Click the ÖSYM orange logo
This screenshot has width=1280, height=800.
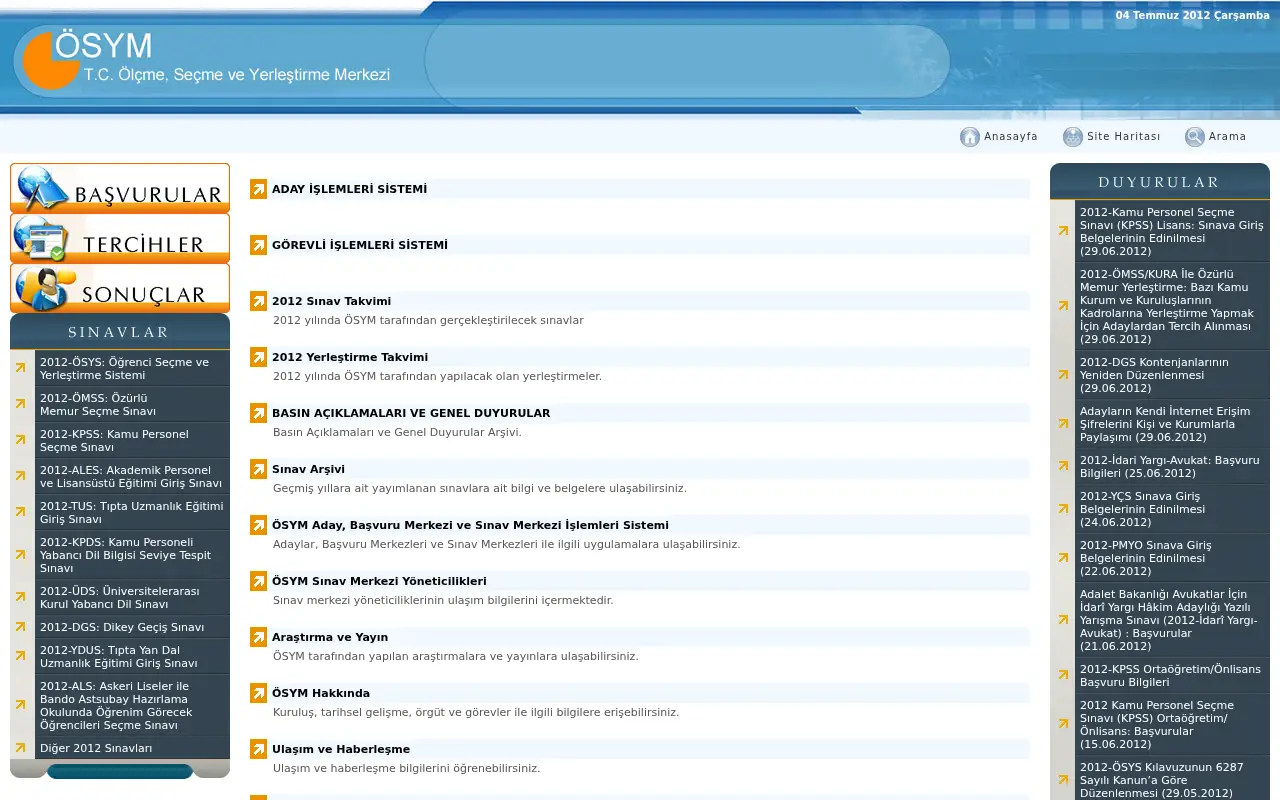(x=50, y=60)
